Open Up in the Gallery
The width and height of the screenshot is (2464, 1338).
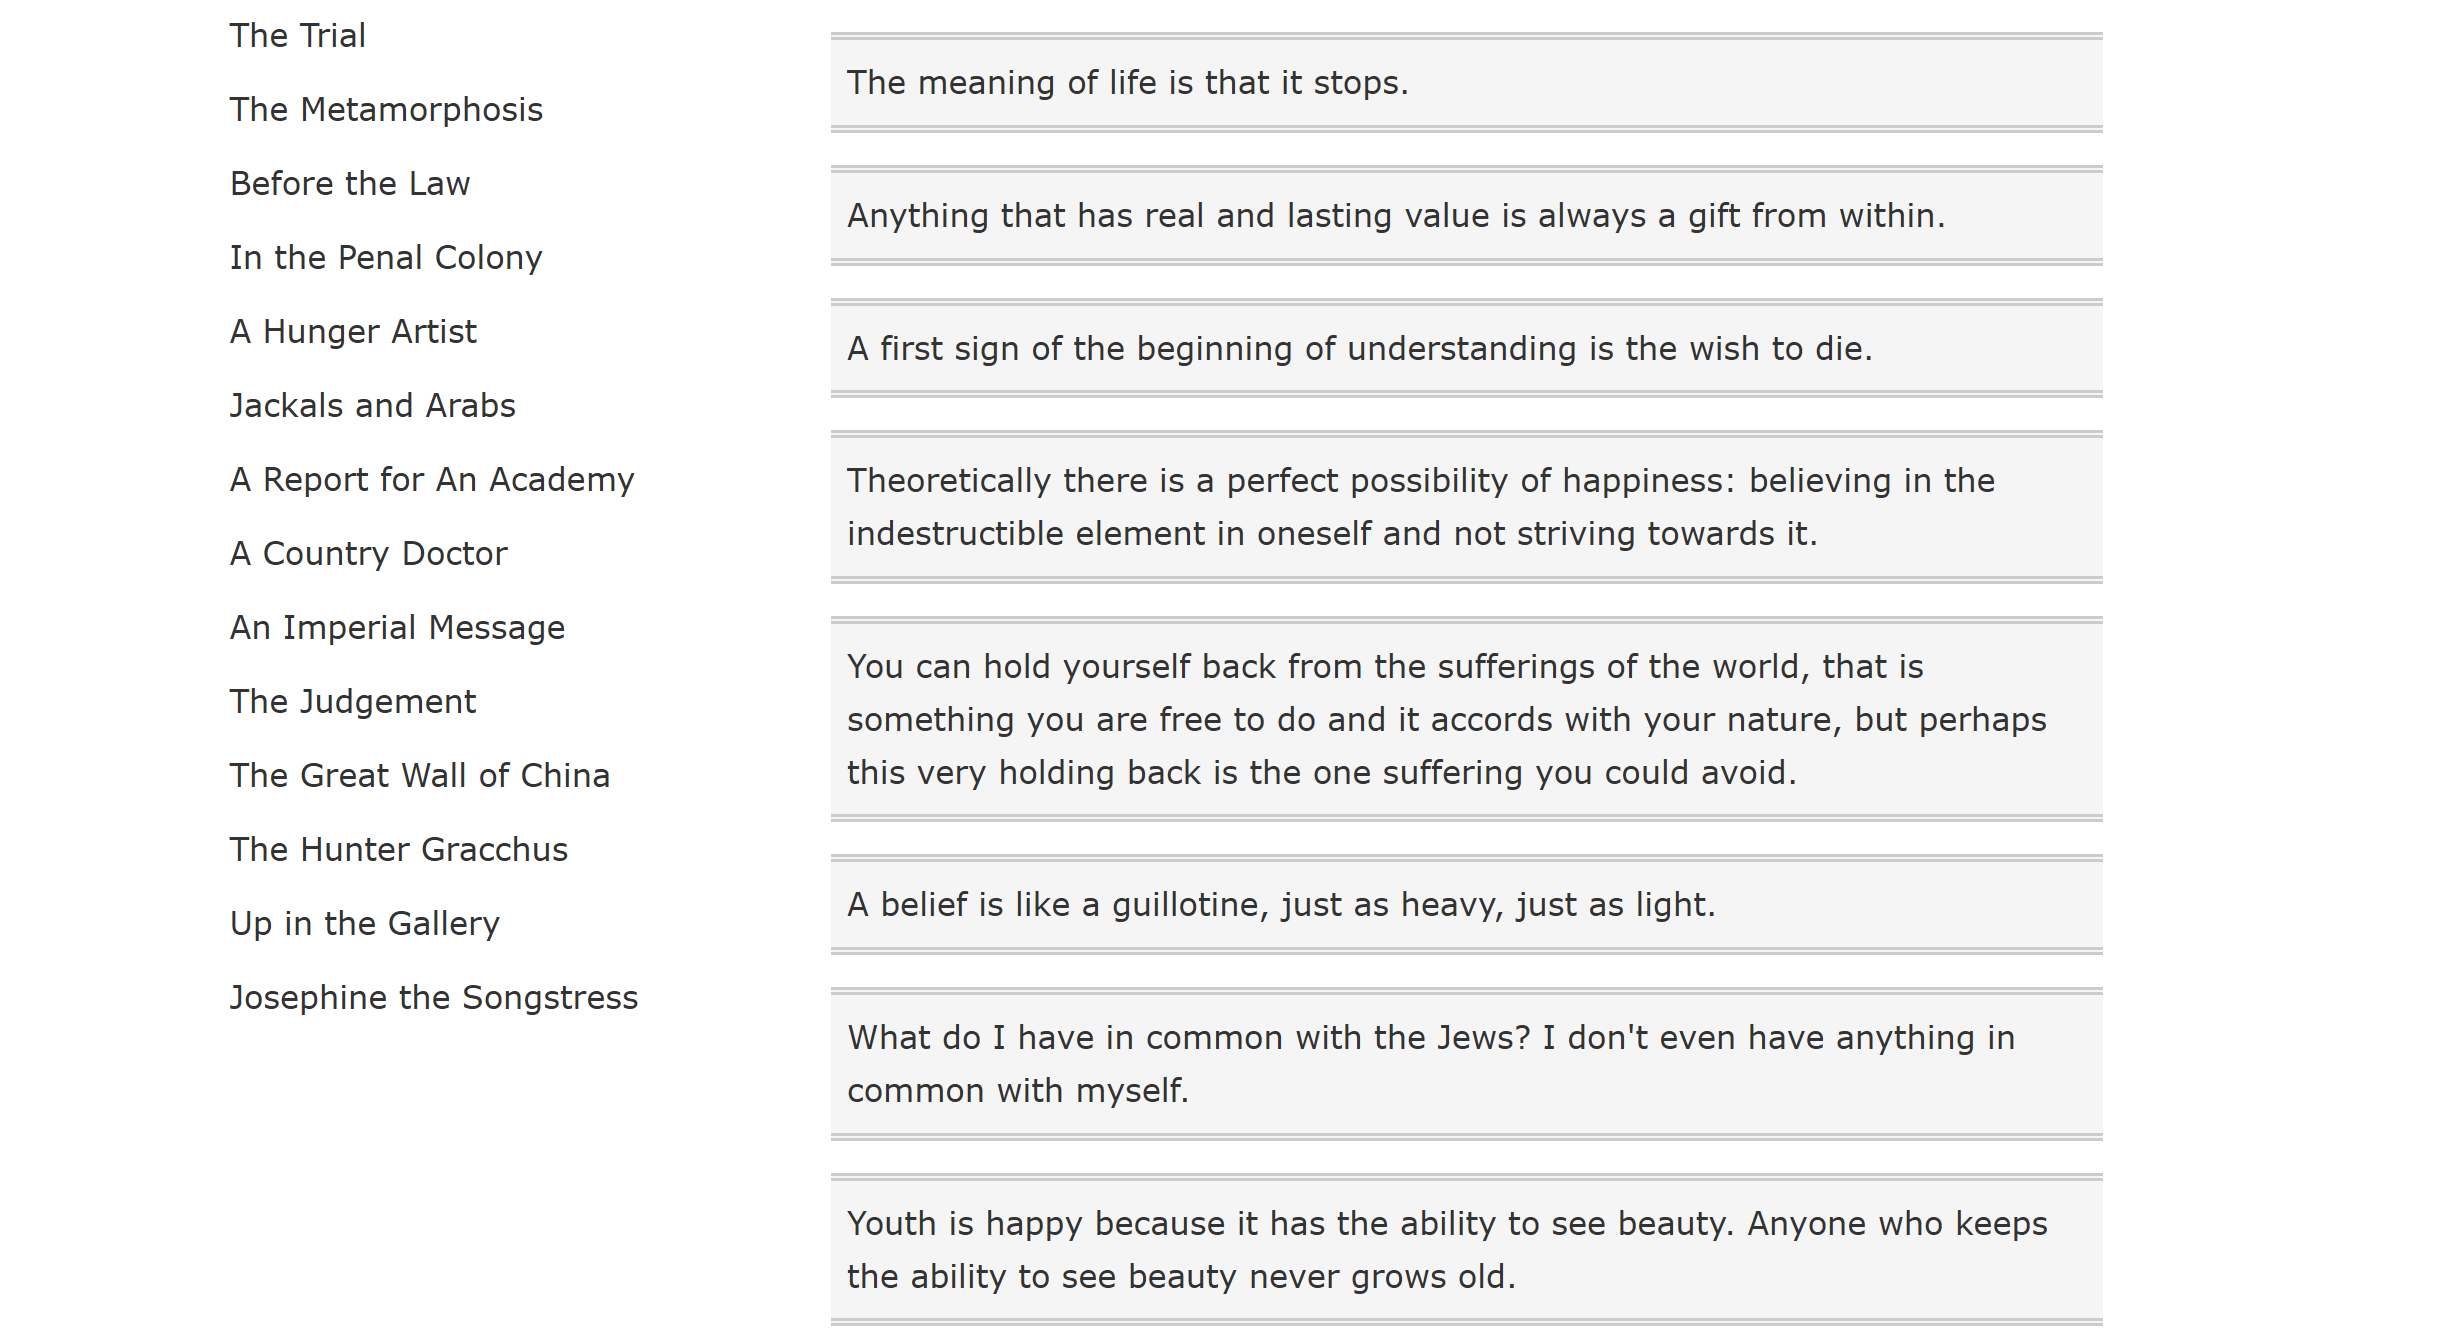point(365,924)
